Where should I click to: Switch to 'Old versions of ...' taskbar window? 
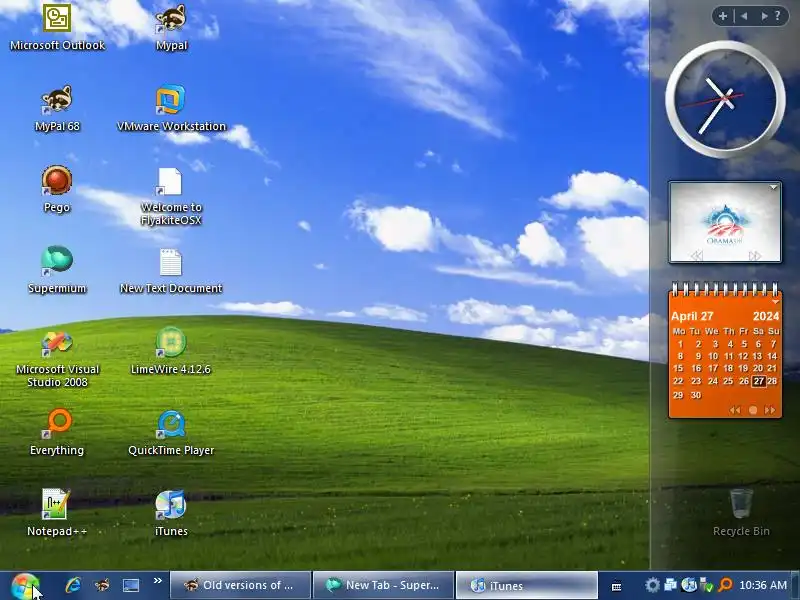pyautogui.click(x=240, y=585)
